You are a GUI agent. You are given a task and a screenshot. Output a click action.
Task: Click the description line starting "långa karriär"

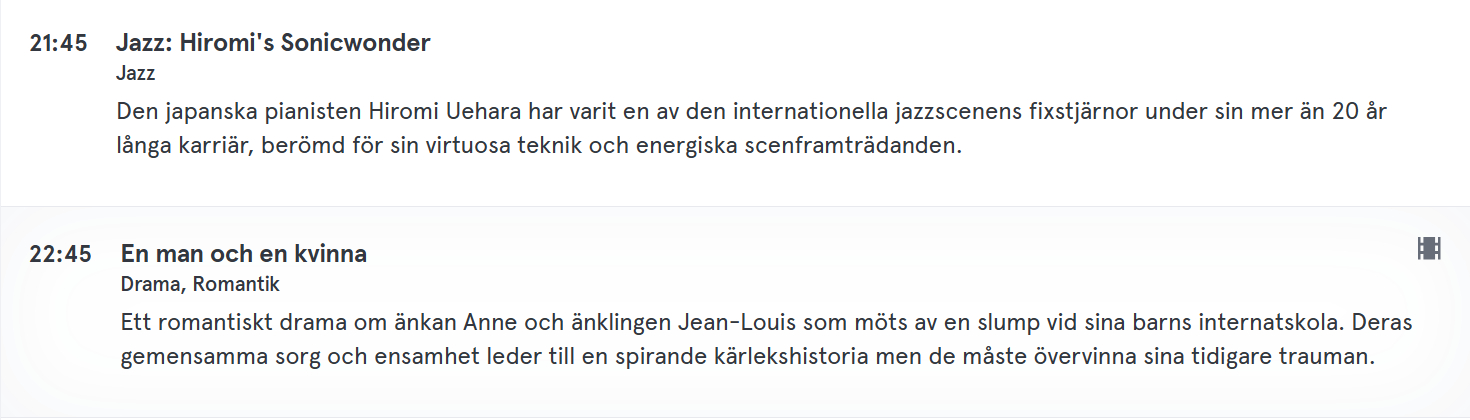click(x=538, y=145)
